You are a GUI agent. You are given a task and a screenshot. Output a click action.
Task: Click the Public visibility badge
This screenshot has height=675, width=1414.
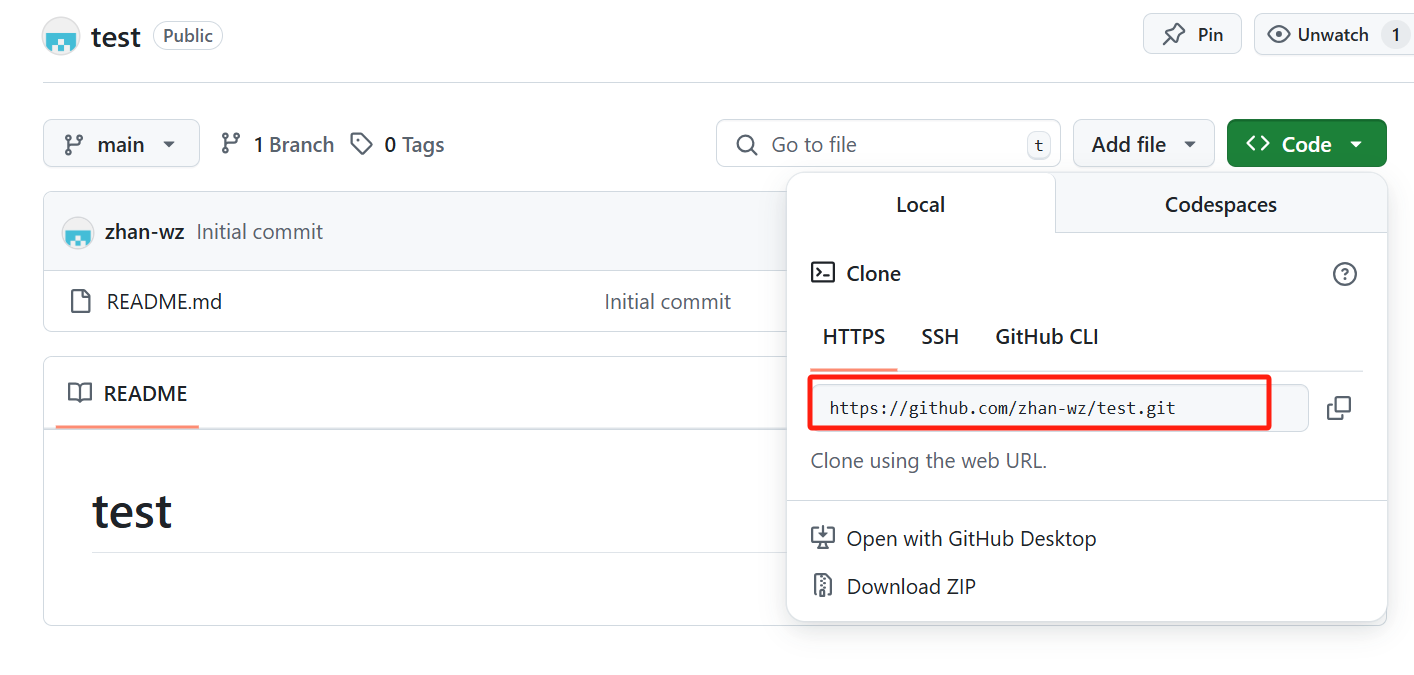(x=188, y=36)
